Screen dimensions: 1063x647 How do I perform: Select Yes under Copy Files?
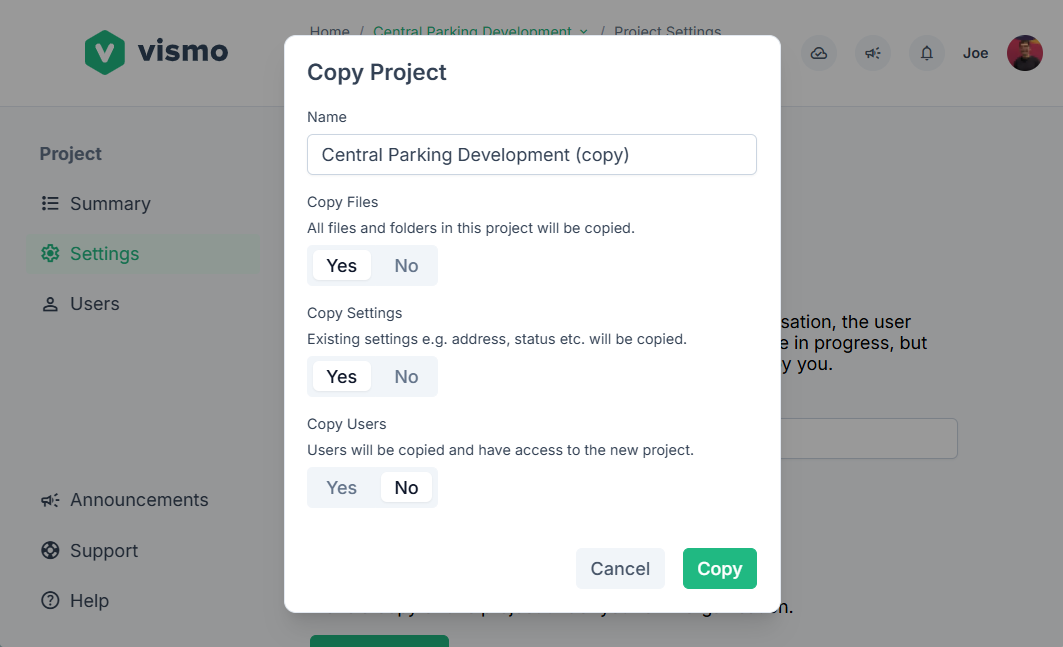[342, 266]
